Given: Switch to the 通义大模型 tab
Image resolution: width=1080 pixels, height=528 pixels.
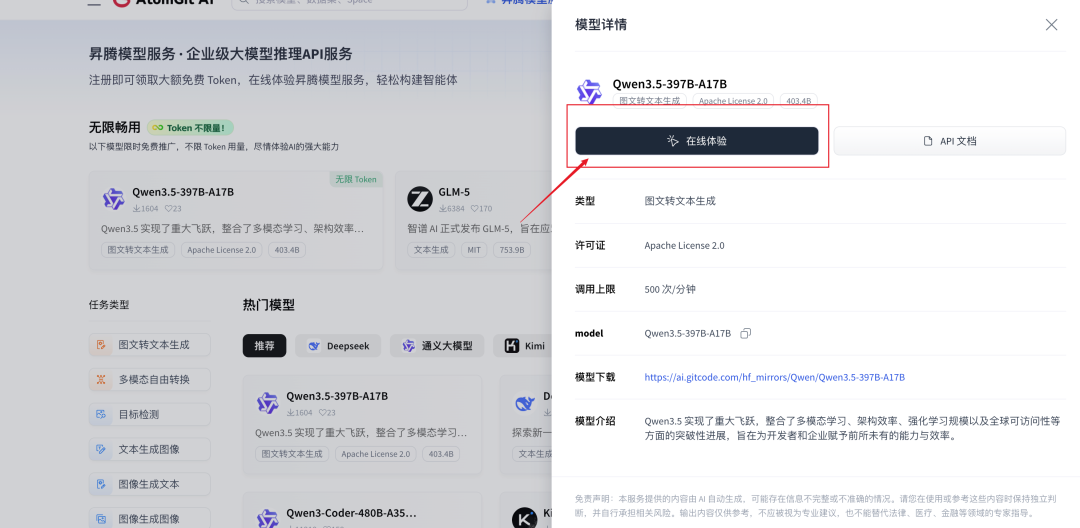Looking at the screenshot, I should [x=437, y=346].
